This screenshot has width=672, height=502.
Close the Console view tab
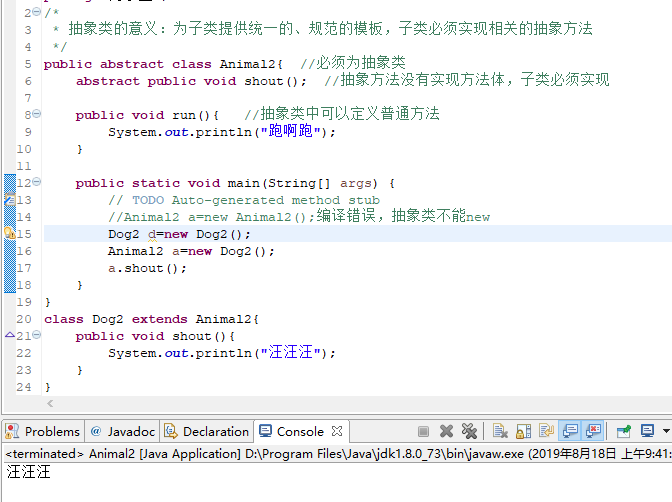click(337, 431)
